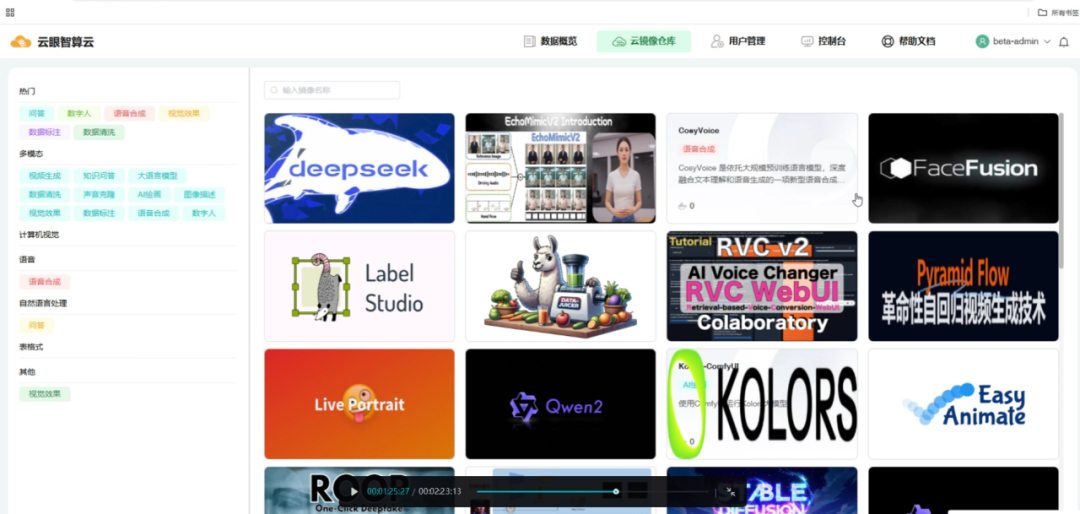Open the apps grid icon in browser bar
The width and height of the screenshot is (1080, 514).
pos(10,12)
